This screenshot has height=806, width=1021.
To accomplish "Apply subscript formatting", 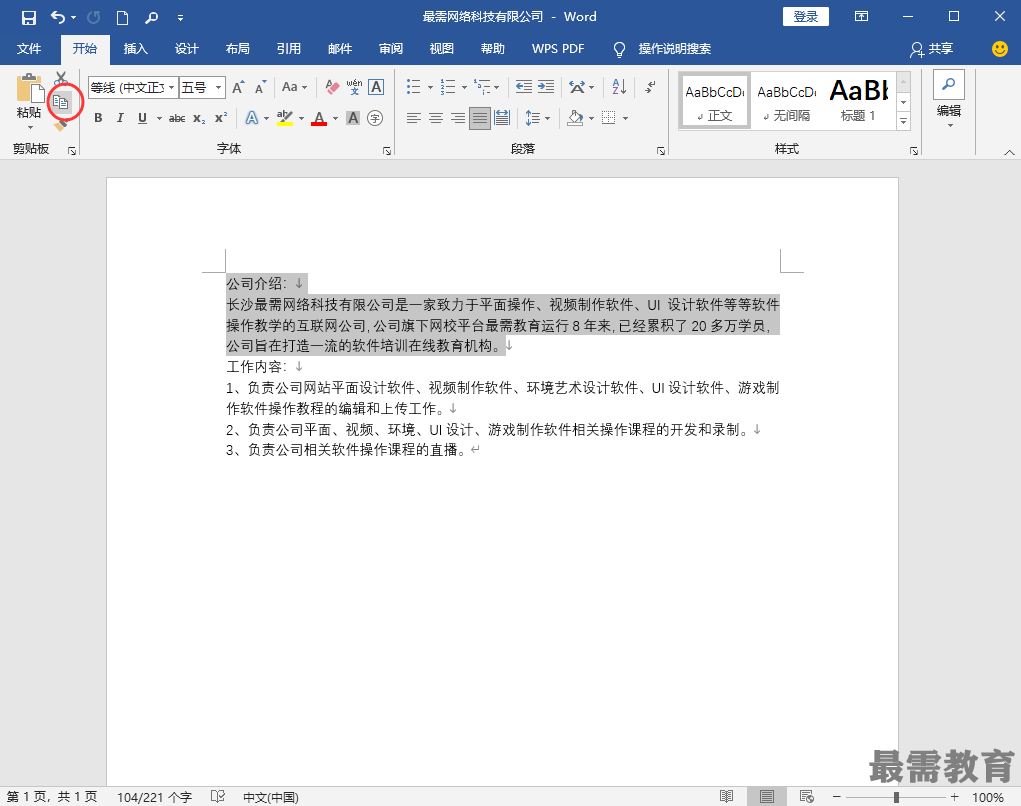I will coord(199,118).
